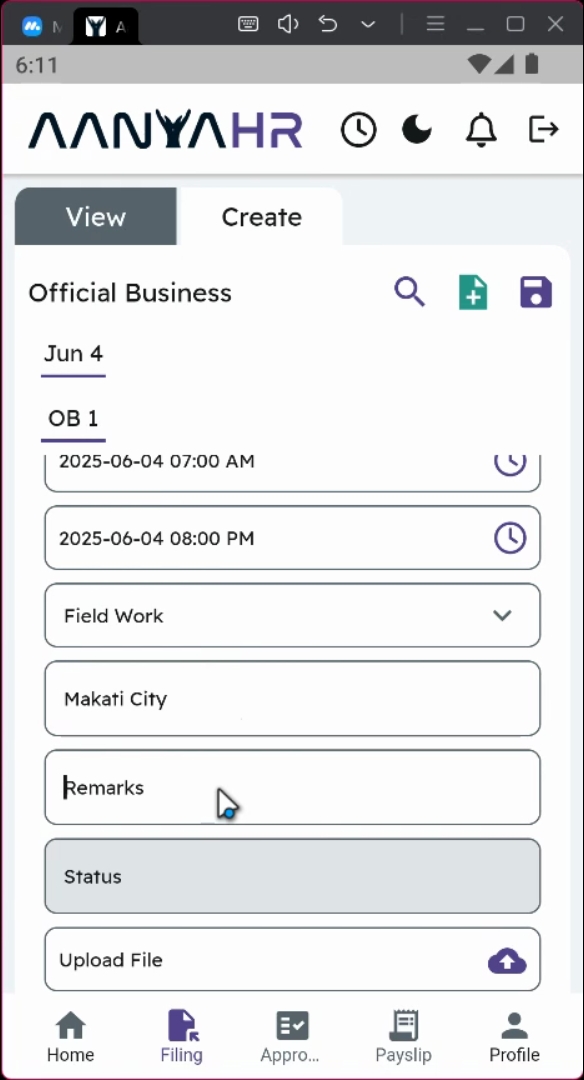584x1080 pixels.
Task: Click the Remarks input field
Action: point(293,787)
